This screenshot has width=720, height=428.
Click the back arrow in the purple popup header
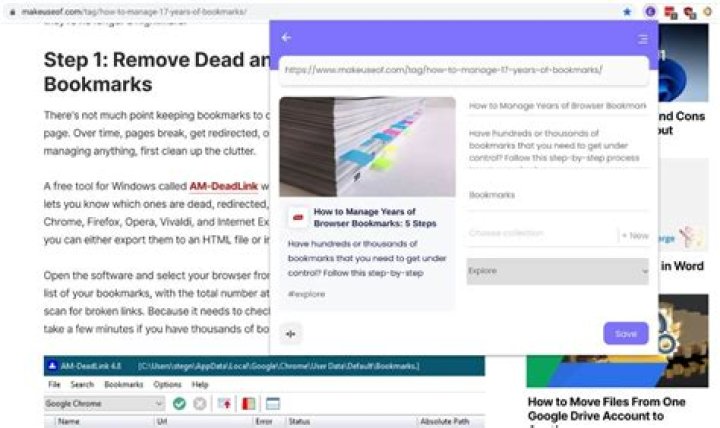tap(287, 38)
